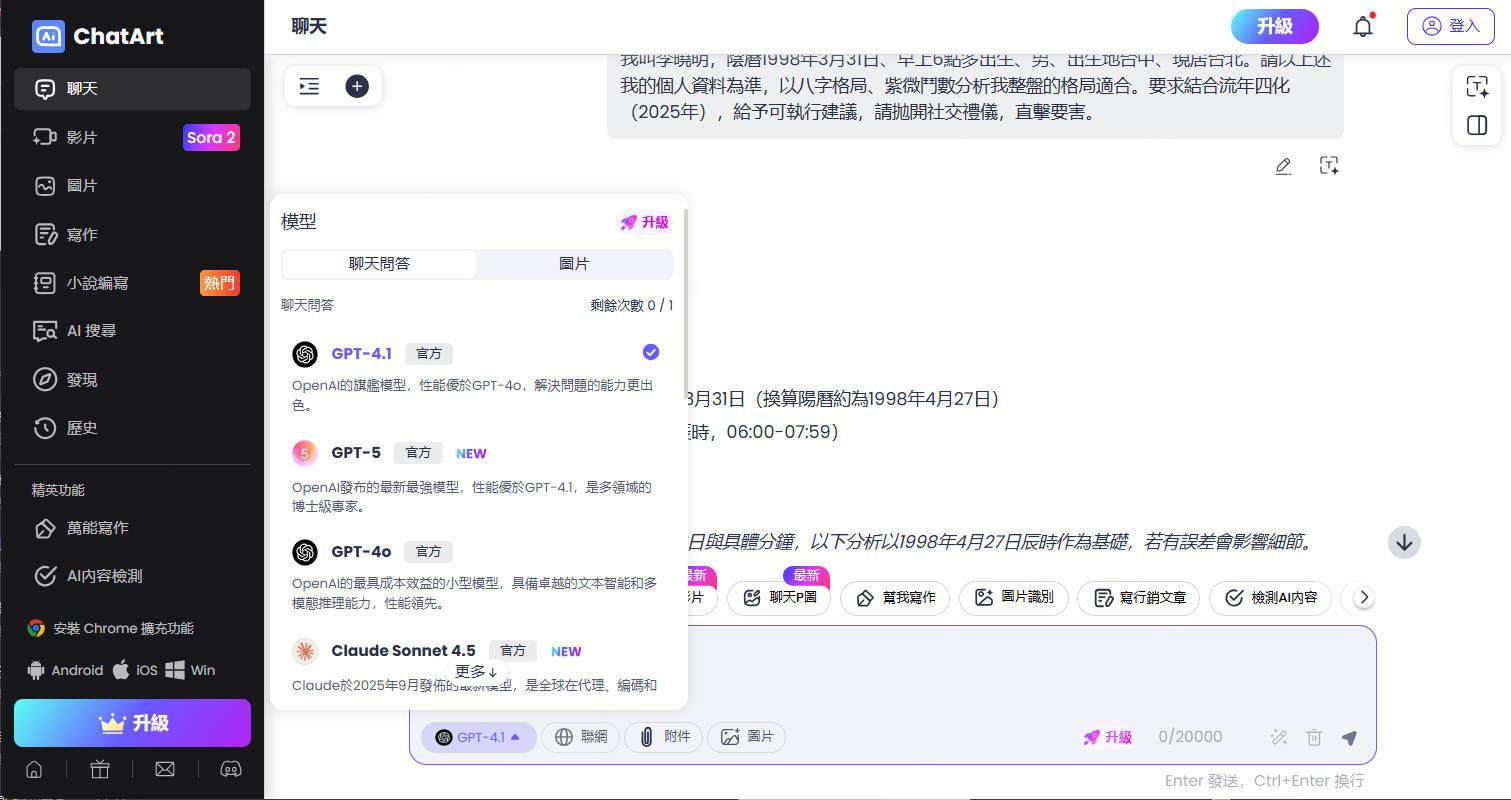Deselect the checked GPT-4.1 model

(651, 352)
